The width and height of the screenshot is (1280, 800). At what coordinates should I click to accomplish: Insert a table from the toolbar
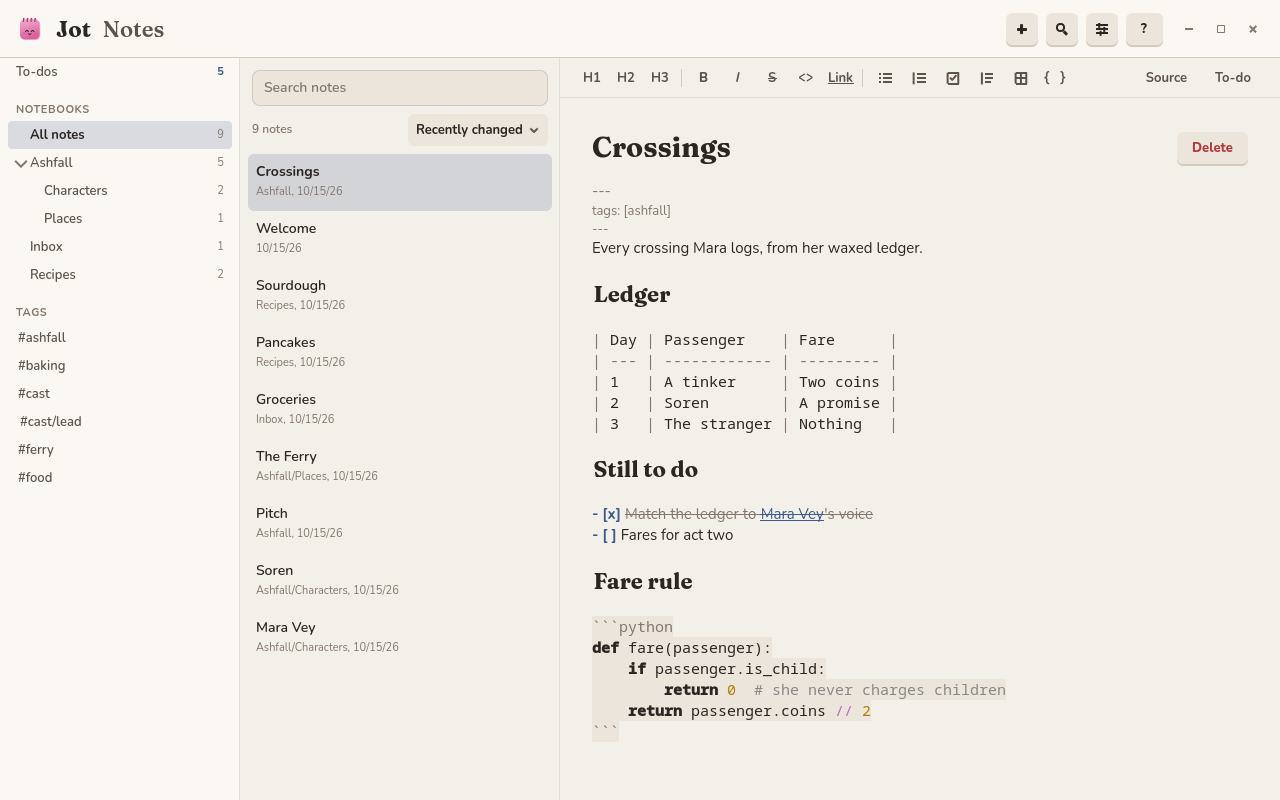(x=1021, y=77)
